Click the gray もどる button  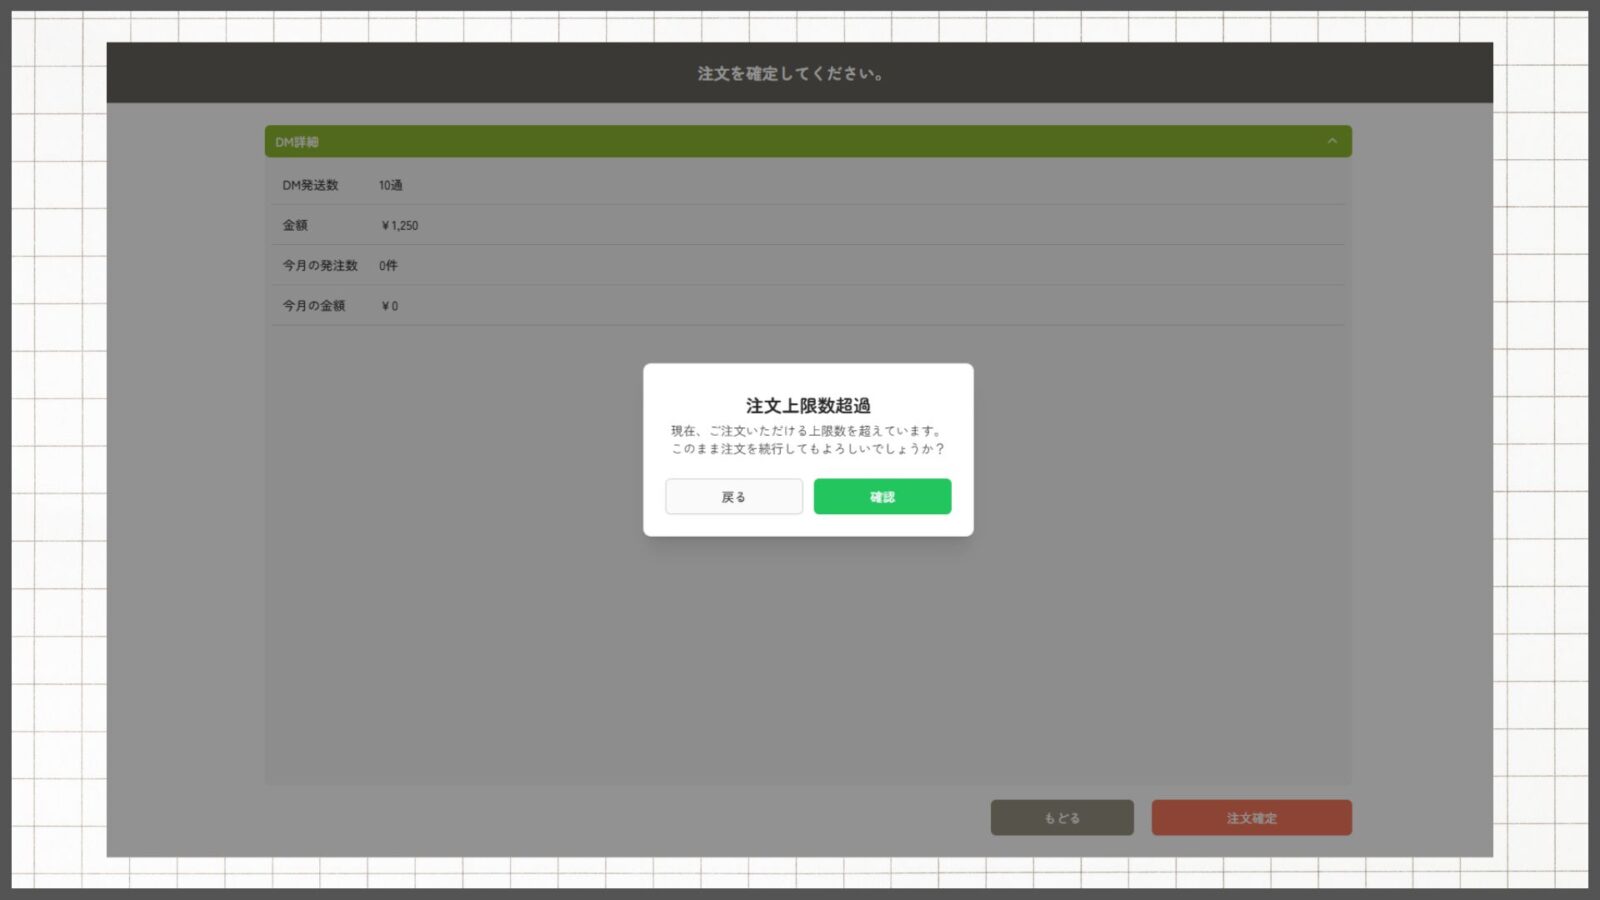[1061, 817]
